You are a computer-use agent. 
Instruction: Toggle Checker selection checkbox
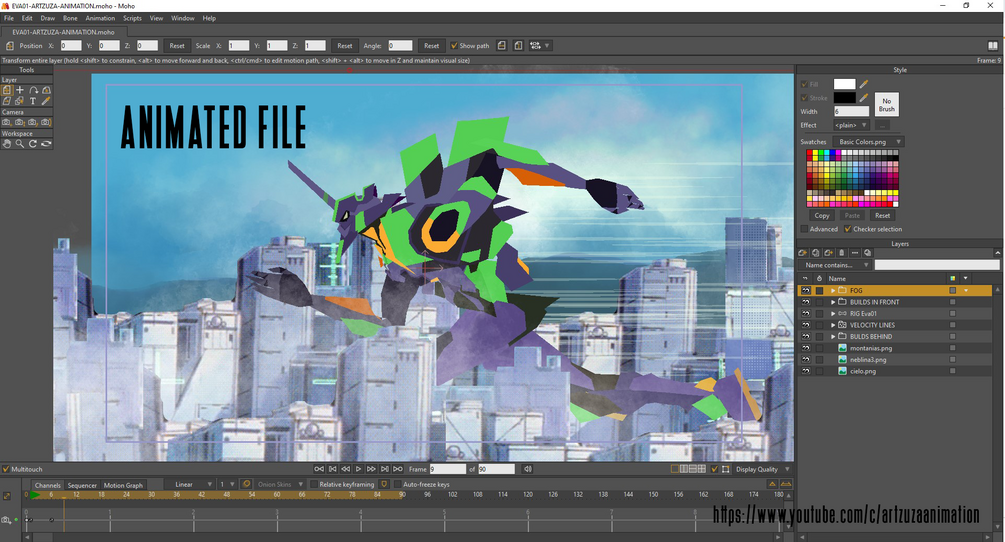click(848, 229)
